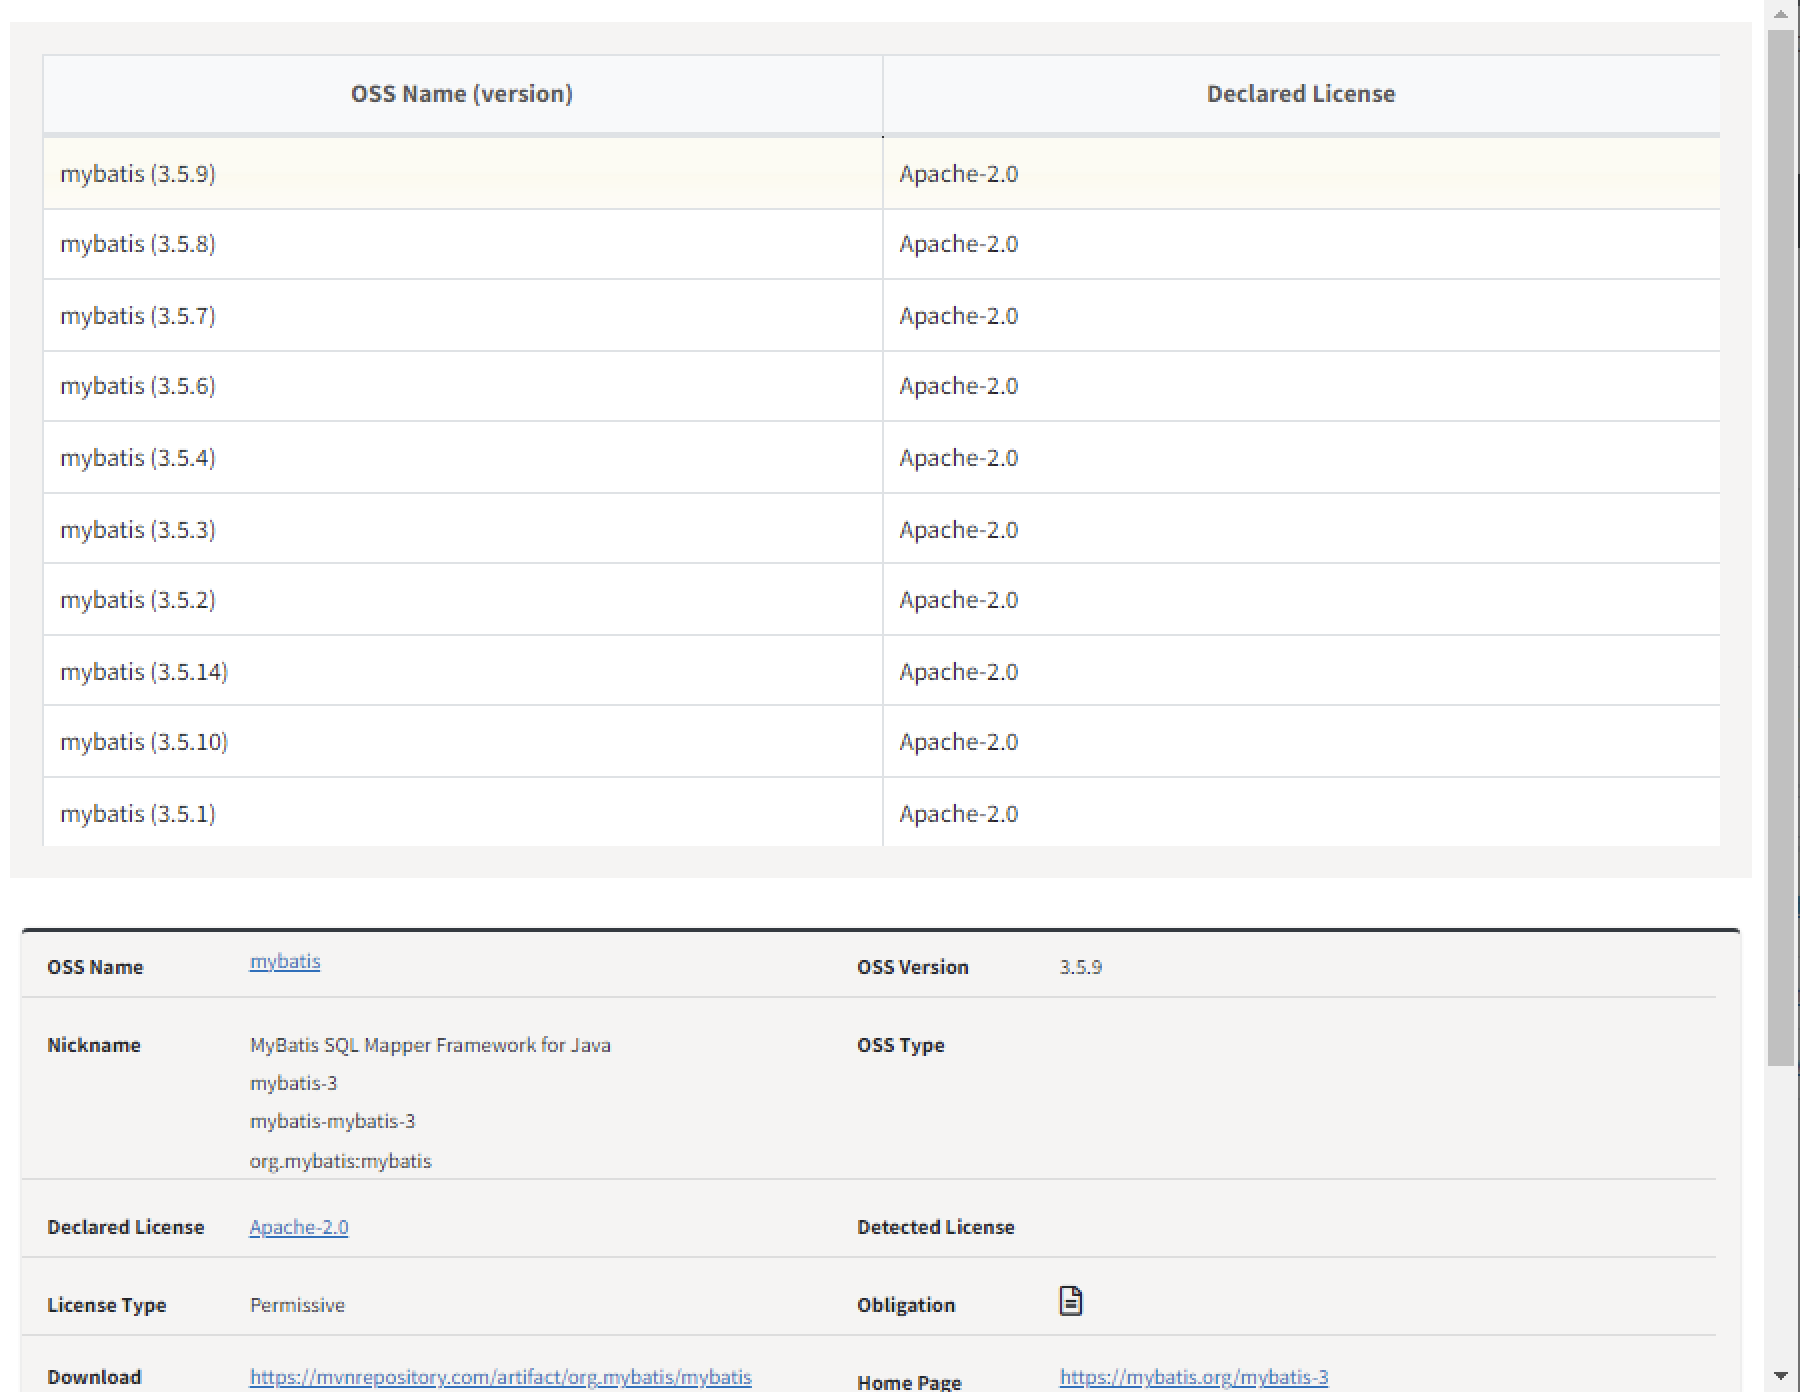Click the OSS Type label

[901, 1045]
